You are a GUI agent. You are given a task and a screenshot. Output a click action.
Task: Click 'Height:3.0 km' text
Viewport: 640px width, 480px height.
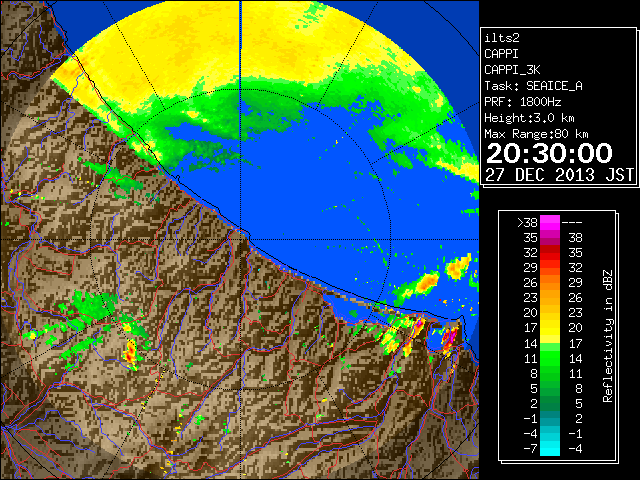[529, 118]
